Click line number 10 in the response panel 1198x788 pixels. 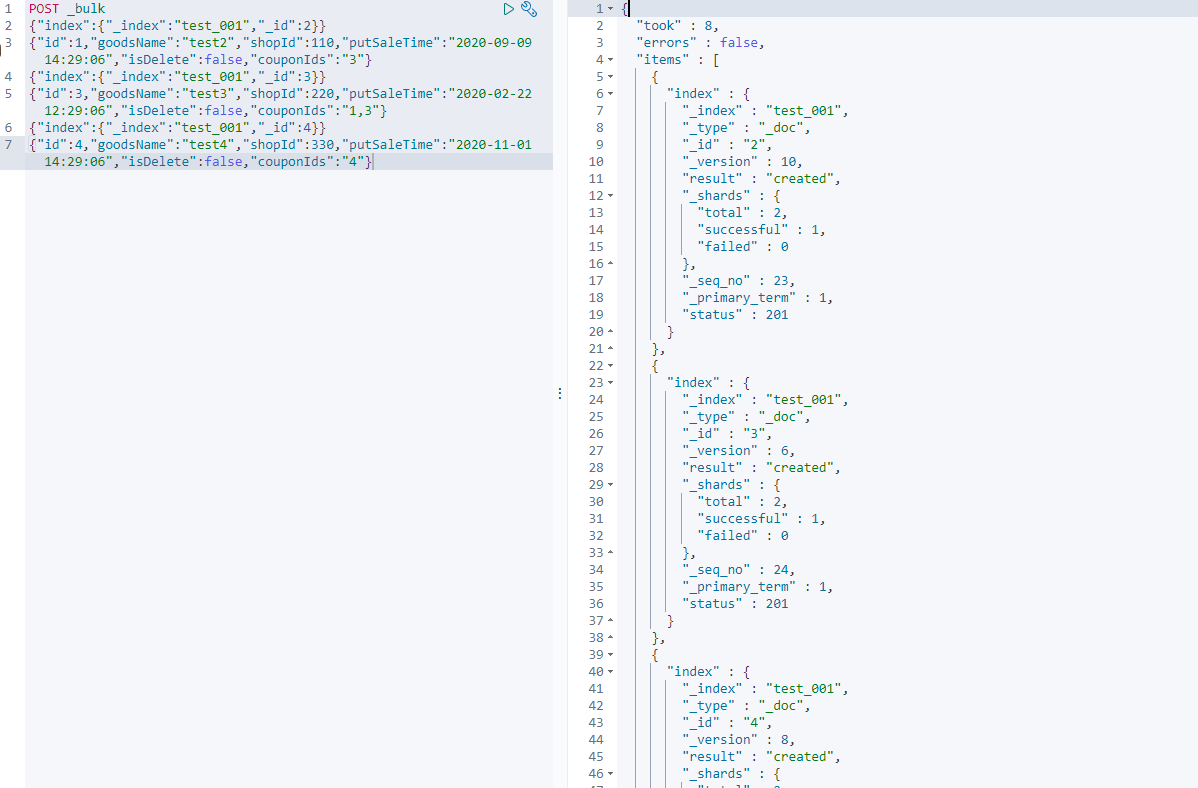pyautogui.click(x=596, y=161)
